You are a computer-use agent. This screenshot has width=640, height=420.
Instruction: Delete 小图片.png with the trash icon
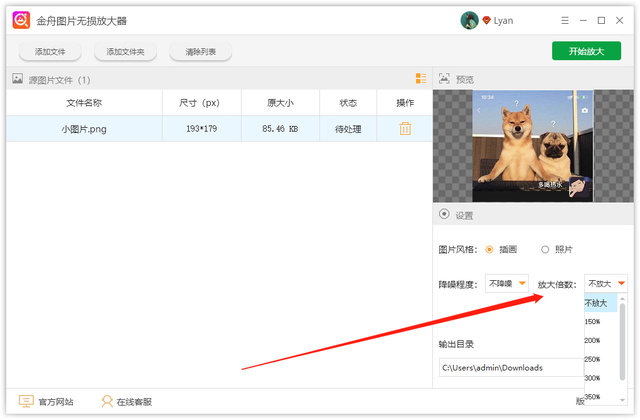[x=405, y=129]
